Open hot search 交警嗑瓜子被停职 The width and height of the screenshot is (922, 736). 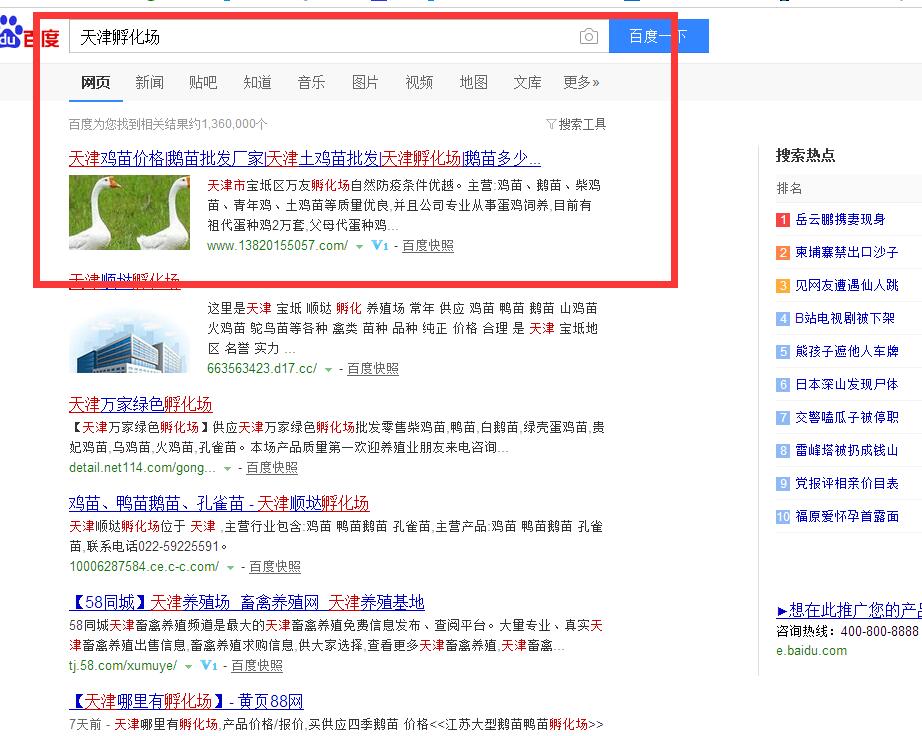pyautogui.click(x=847, y=417)
